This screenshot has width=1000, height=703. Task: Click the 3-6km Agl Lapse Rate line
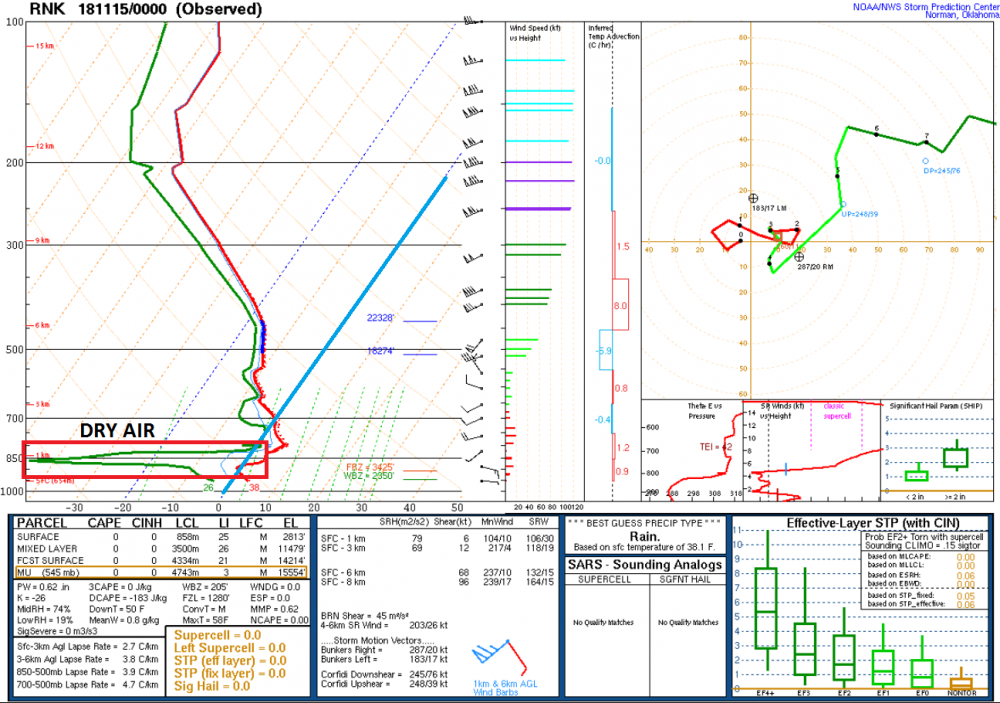87,659
